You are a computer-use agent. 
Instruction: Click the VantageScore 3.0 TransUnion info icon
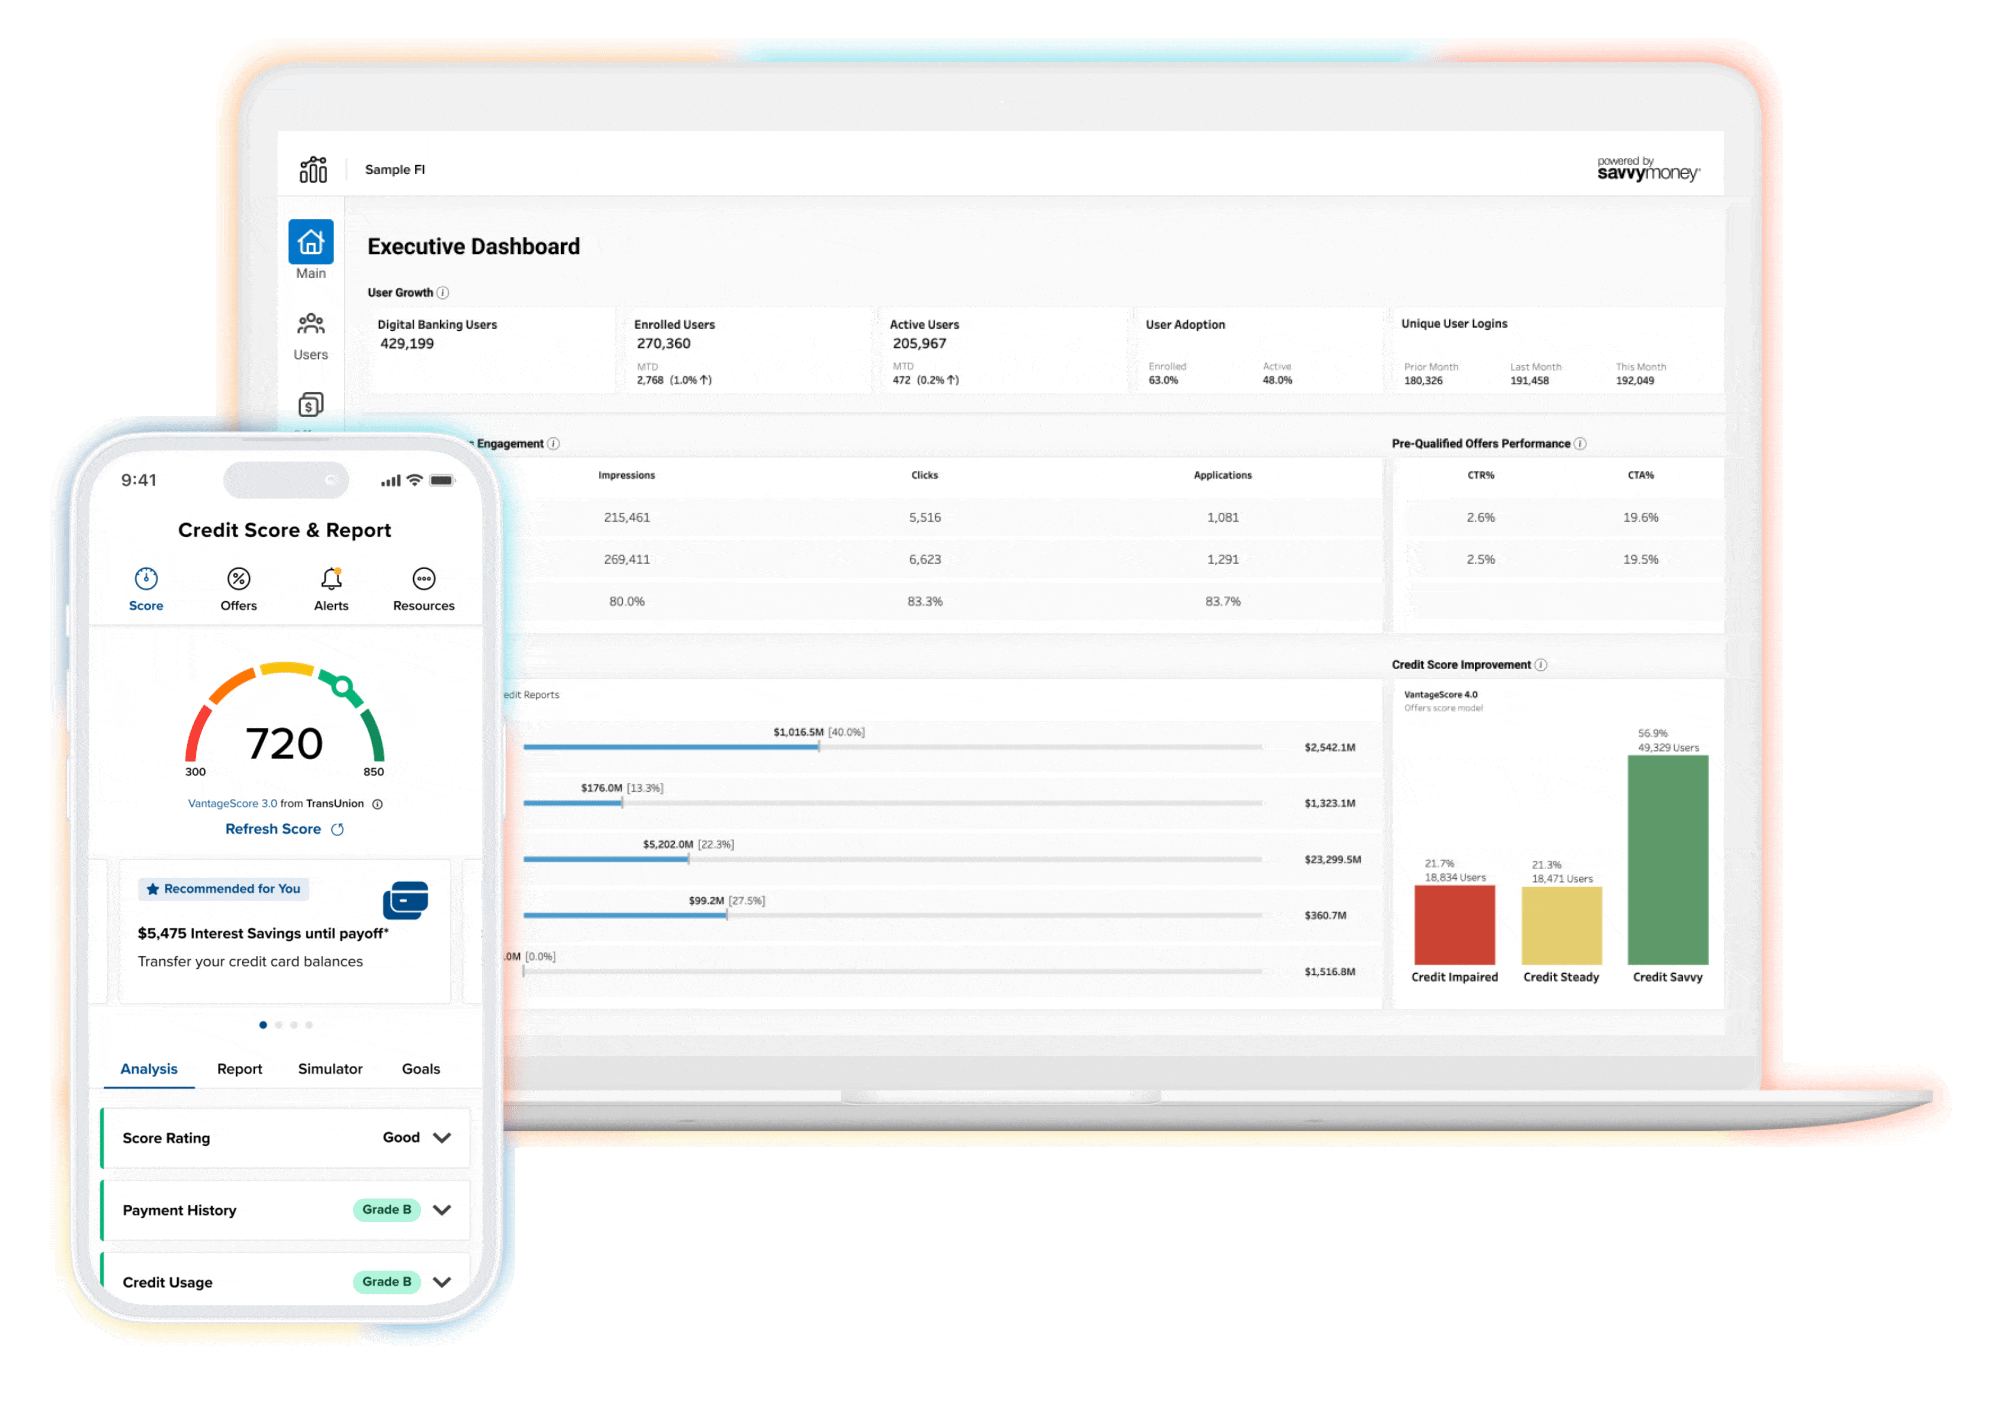pos(378,803)
